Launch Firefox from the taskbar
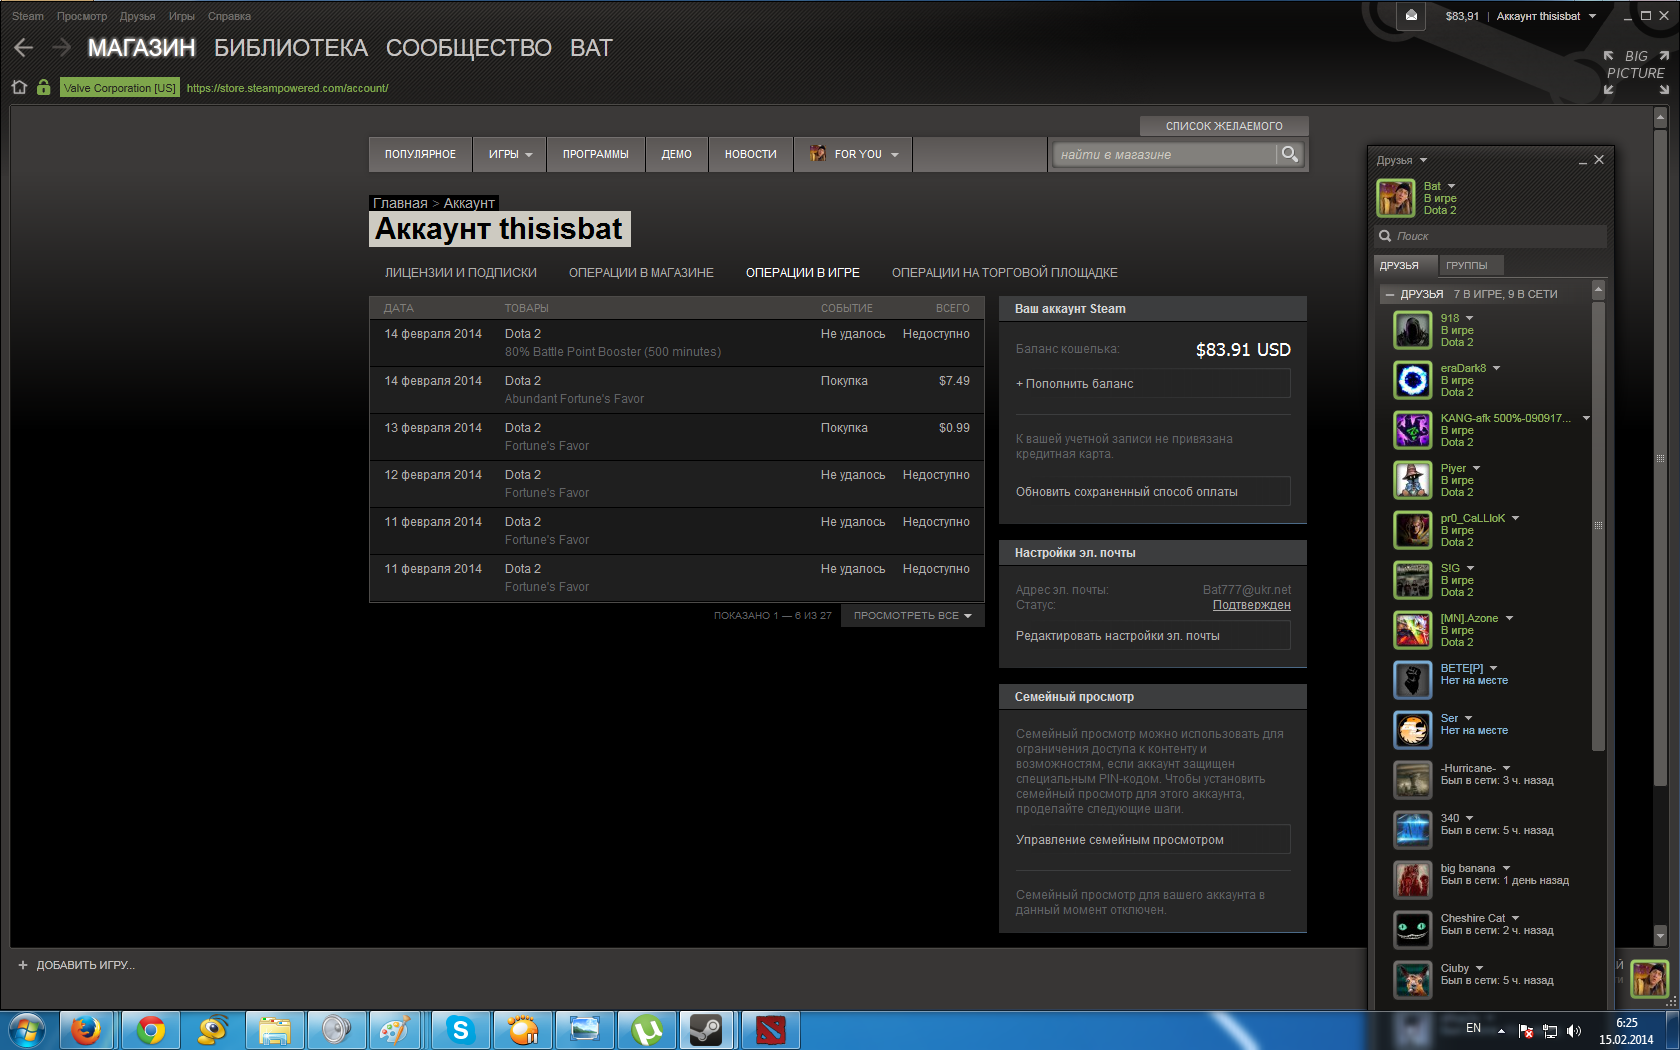 [x=87, y=1030]
